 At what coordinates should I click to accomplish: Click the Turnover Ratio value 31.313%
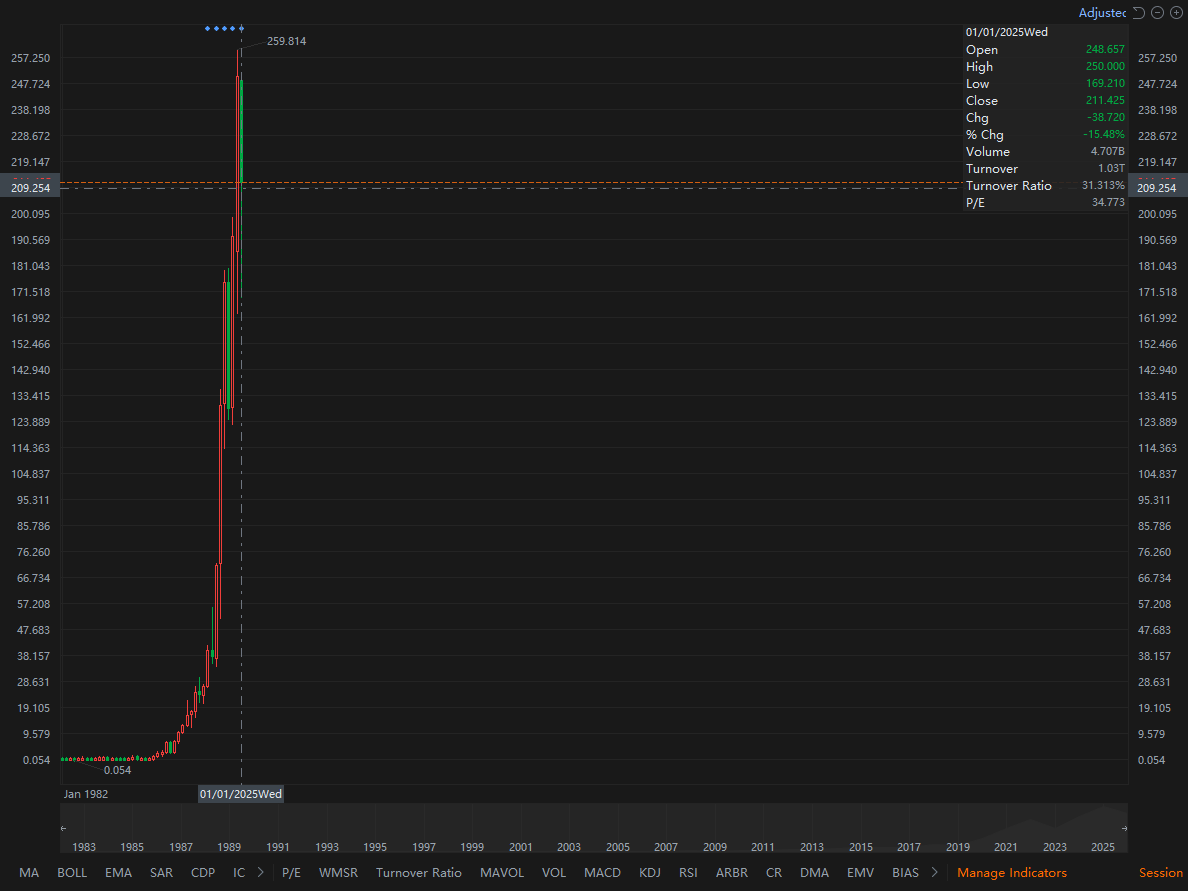(1103, 186)
